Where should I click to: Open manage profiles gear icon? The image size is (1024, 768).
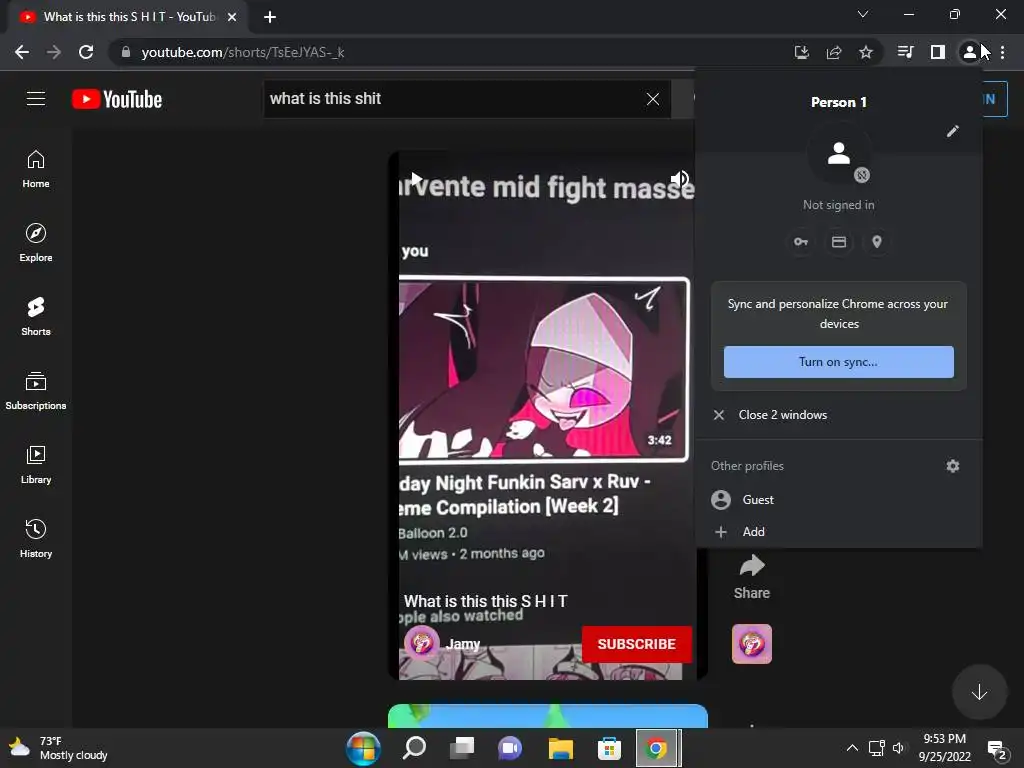coord(953,466)
